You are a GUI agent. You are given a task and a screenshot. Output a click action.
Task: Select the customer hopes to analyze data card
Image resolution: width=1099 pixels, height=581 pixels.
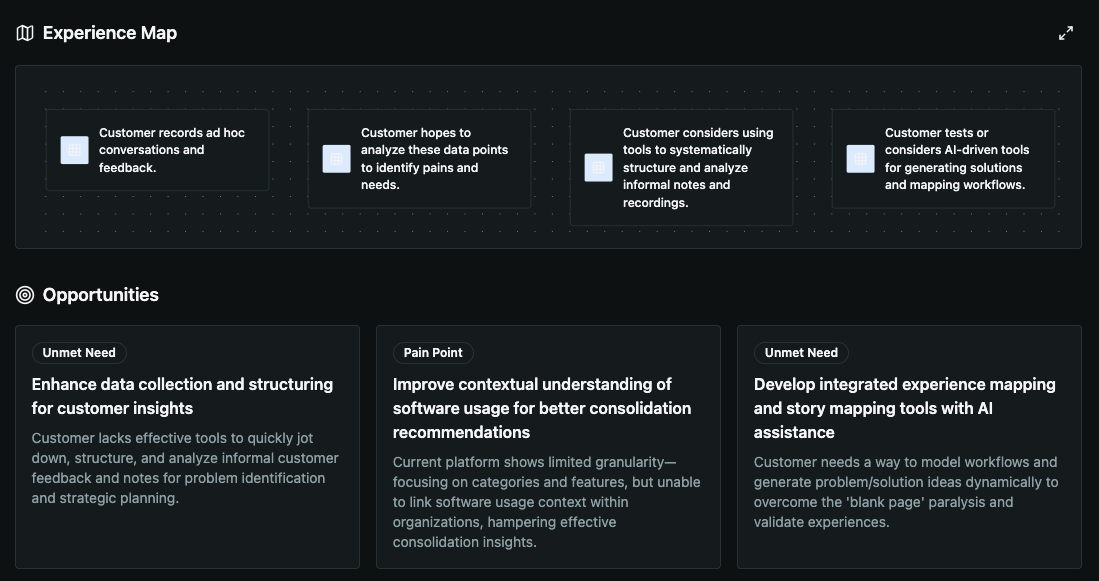(x=419, y=158)
